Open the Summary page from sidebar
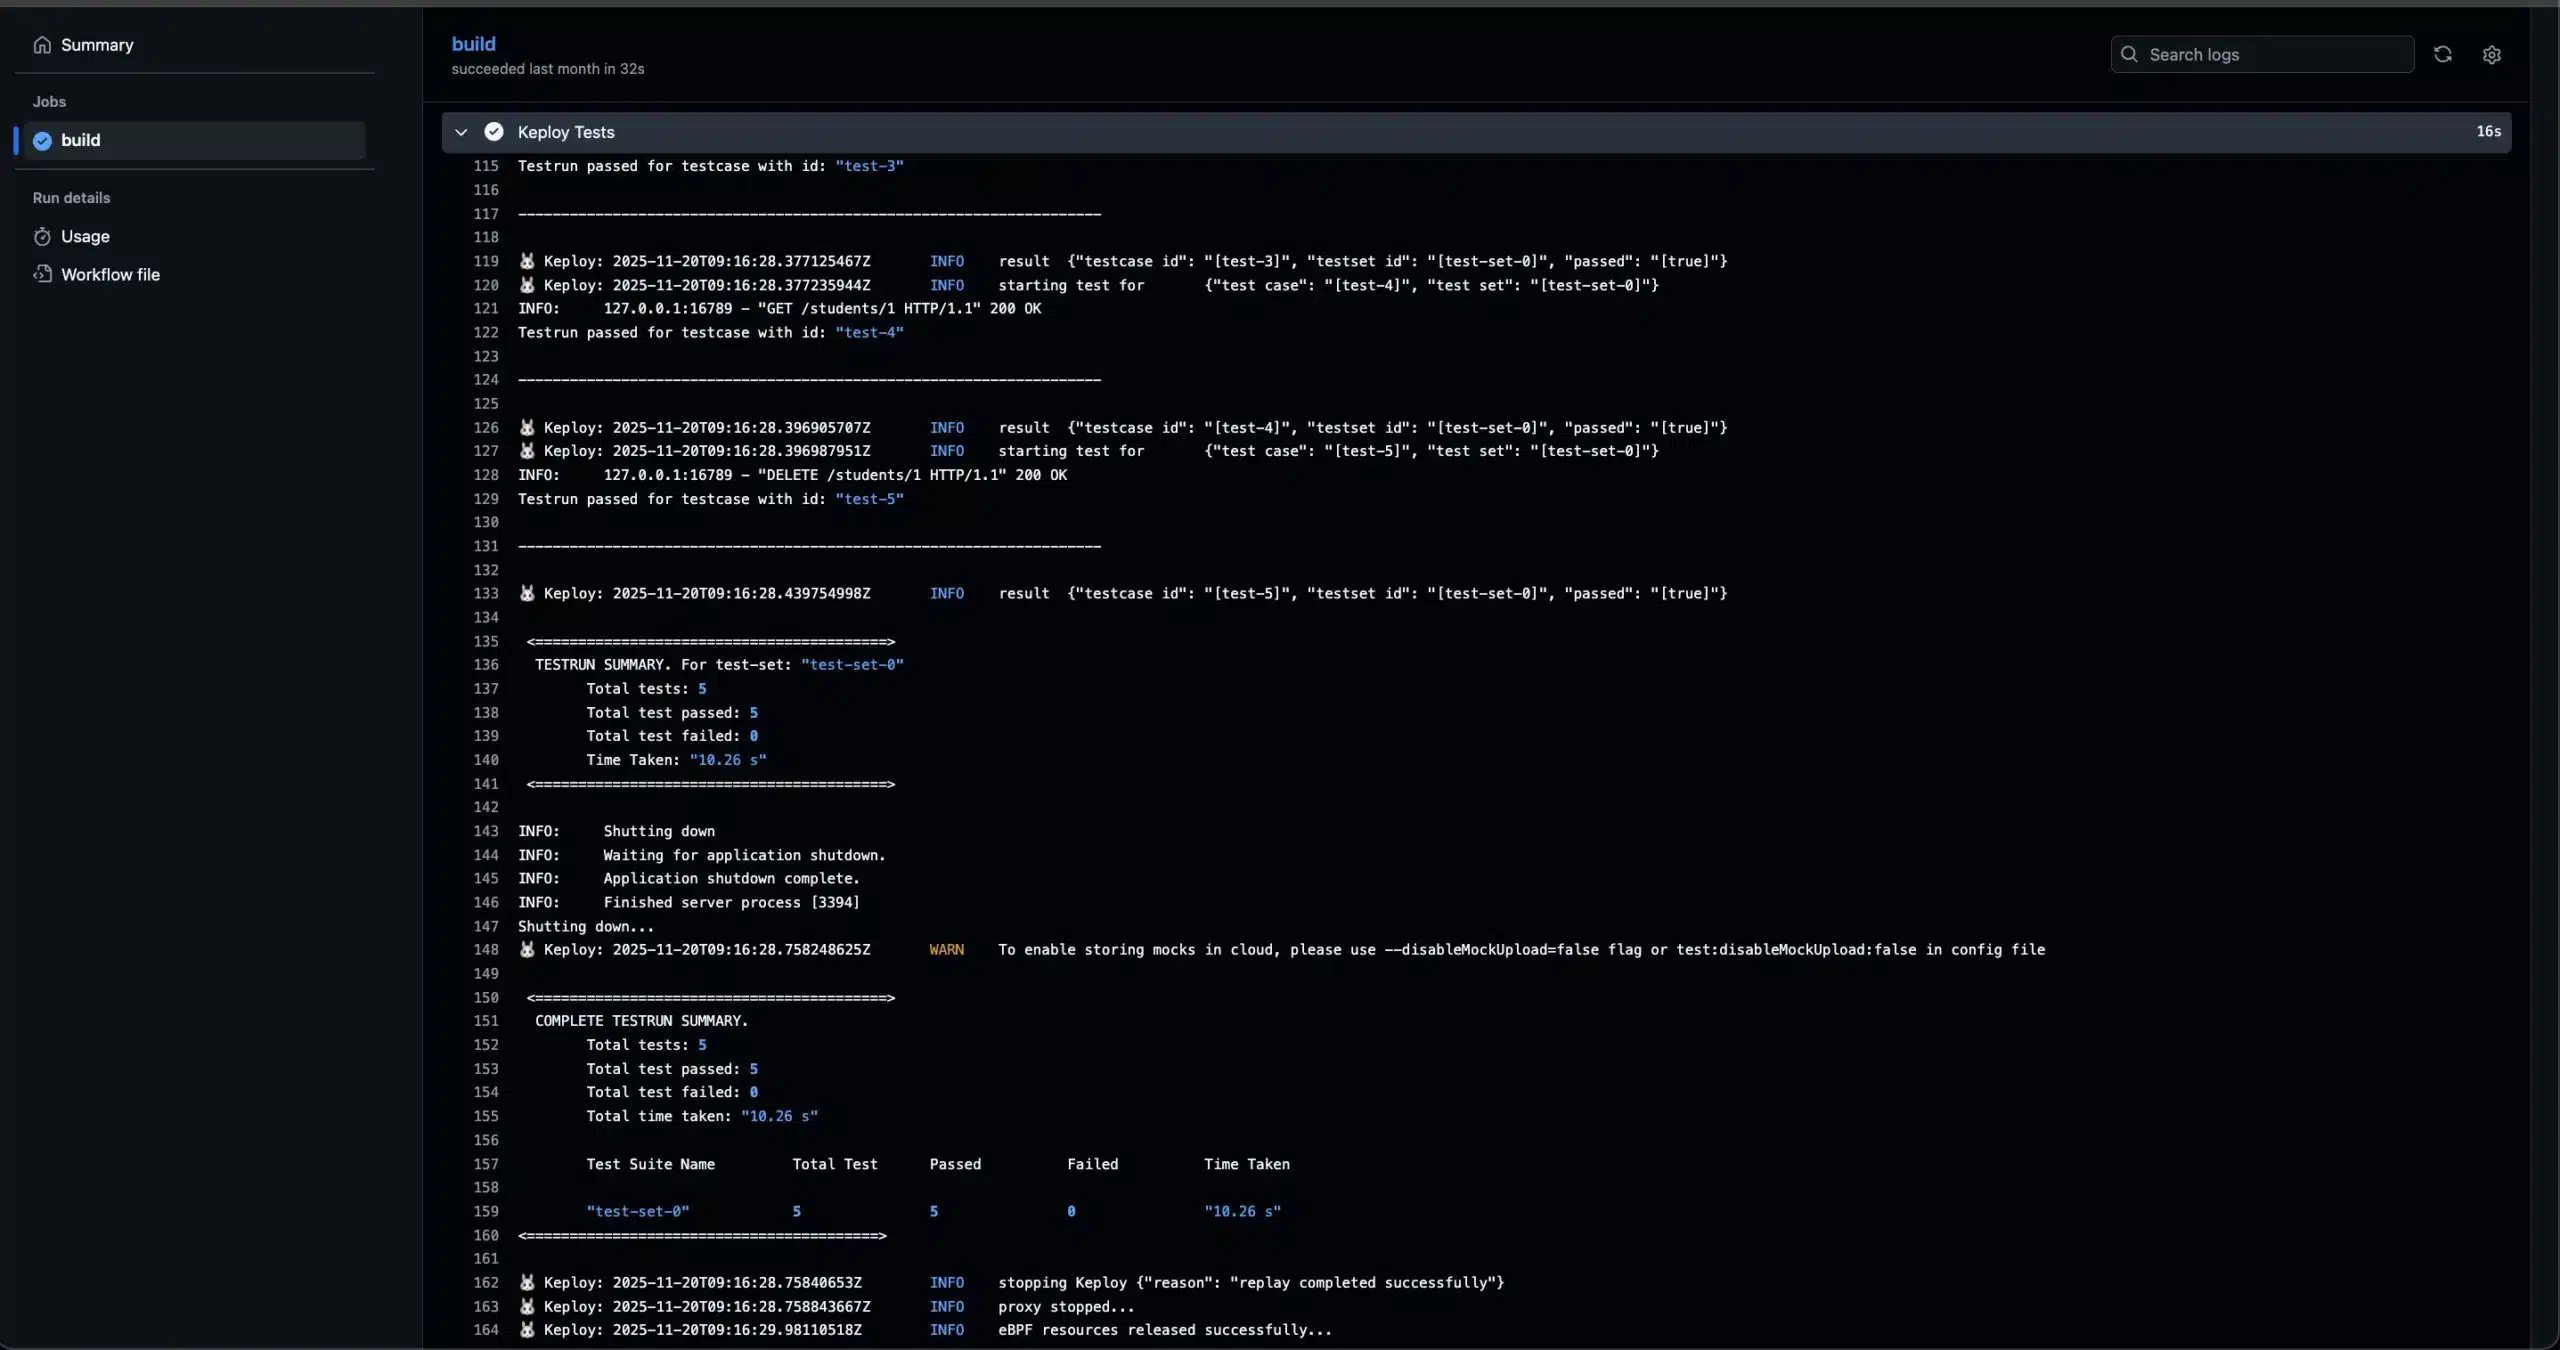2560x1350 pixels. coord(96,45)
